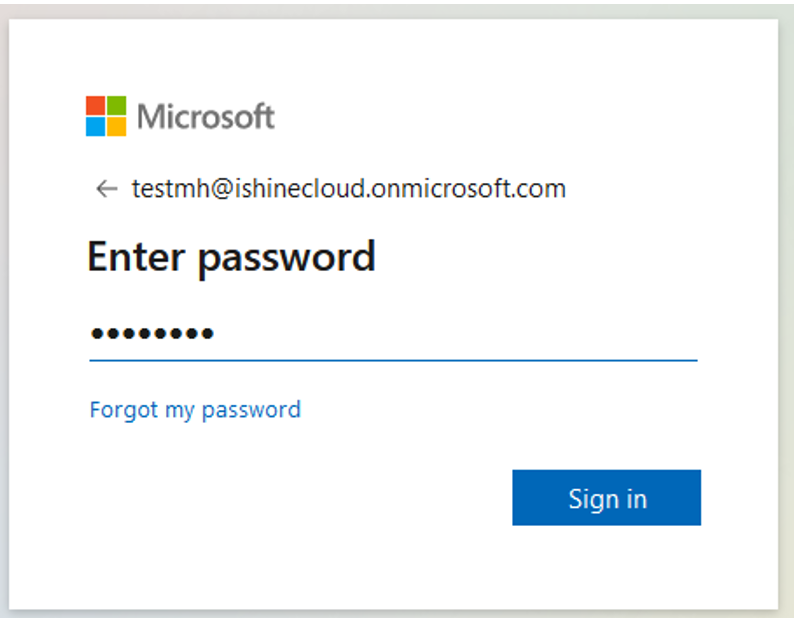Screen dimensions: 796x619
Task: Click empty space right of password dots
Action: point(455,334)
